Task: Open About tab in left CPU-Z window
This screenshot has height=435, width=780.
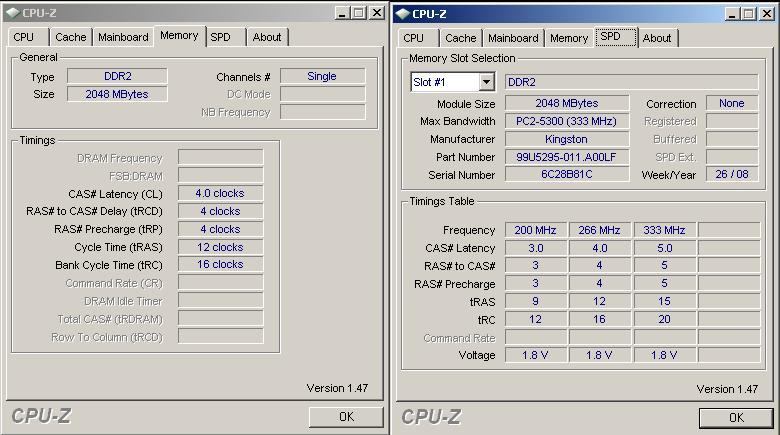Action: click(267, 37)
